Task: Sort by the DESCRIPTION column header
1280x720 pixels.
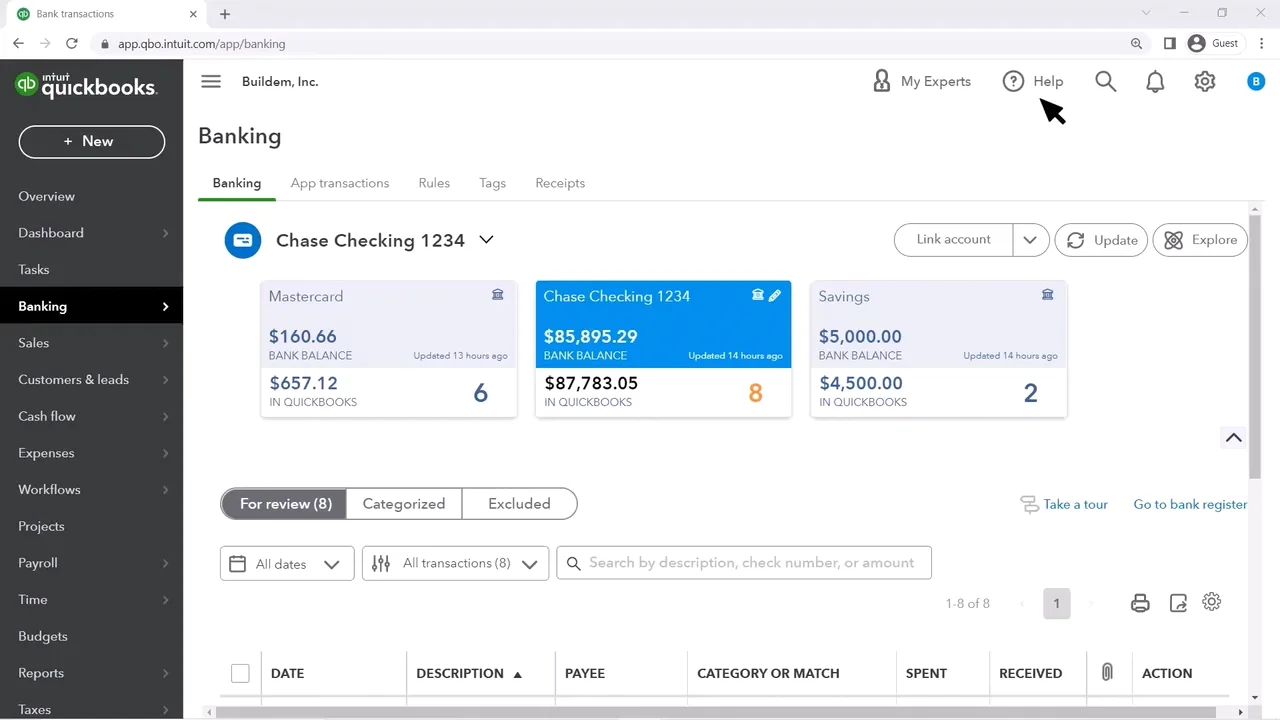Action: (x=469, y=673)
